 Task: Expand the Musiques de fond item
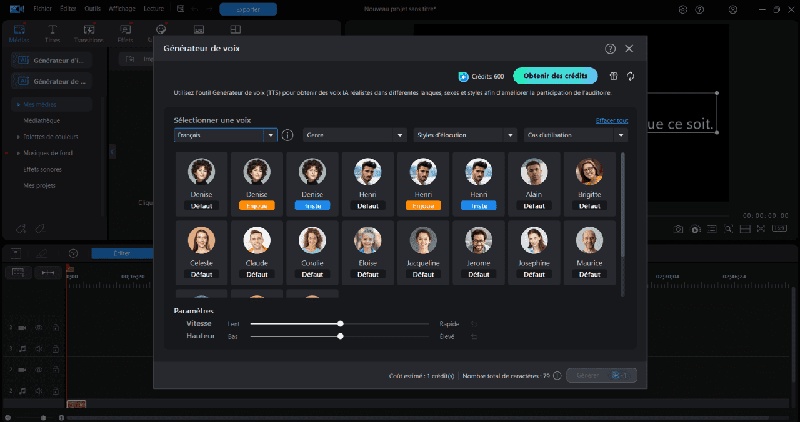tap(18, 153)
